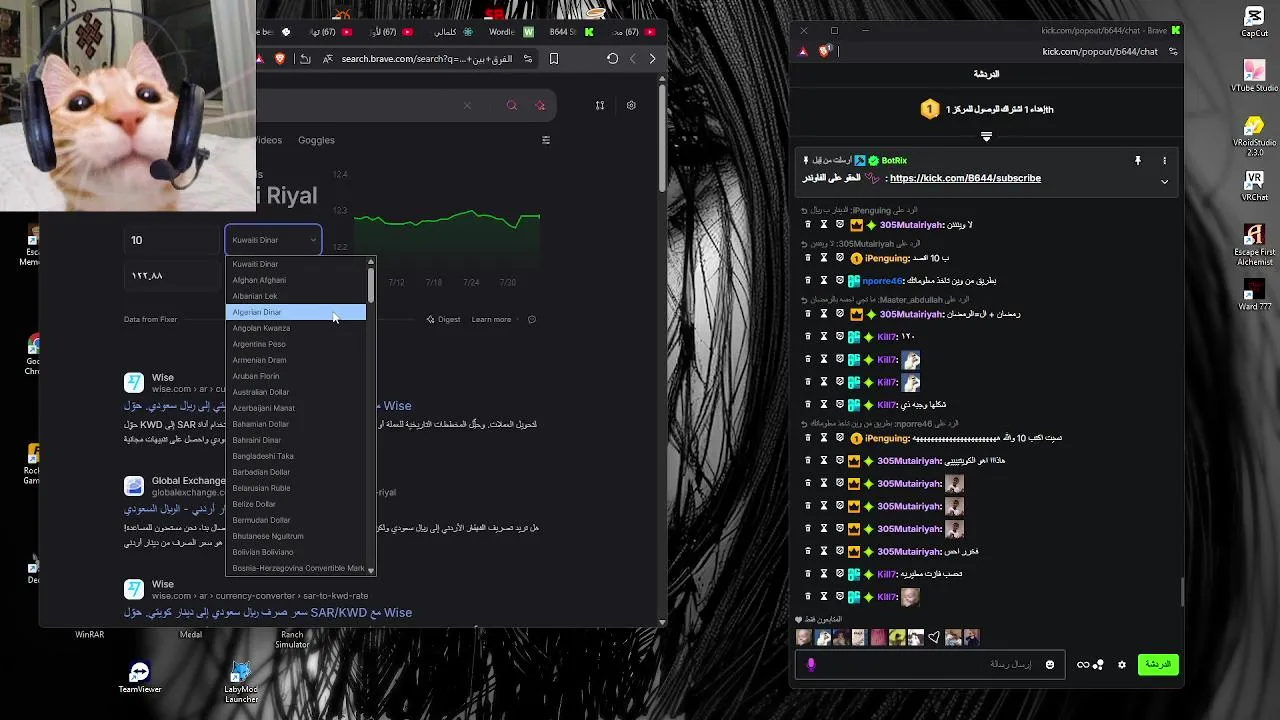The height and width of the screenshot is (720, 1280).
Task: Click the ban shield icon on nporre46 message
Action: click(x=840, y=281)
